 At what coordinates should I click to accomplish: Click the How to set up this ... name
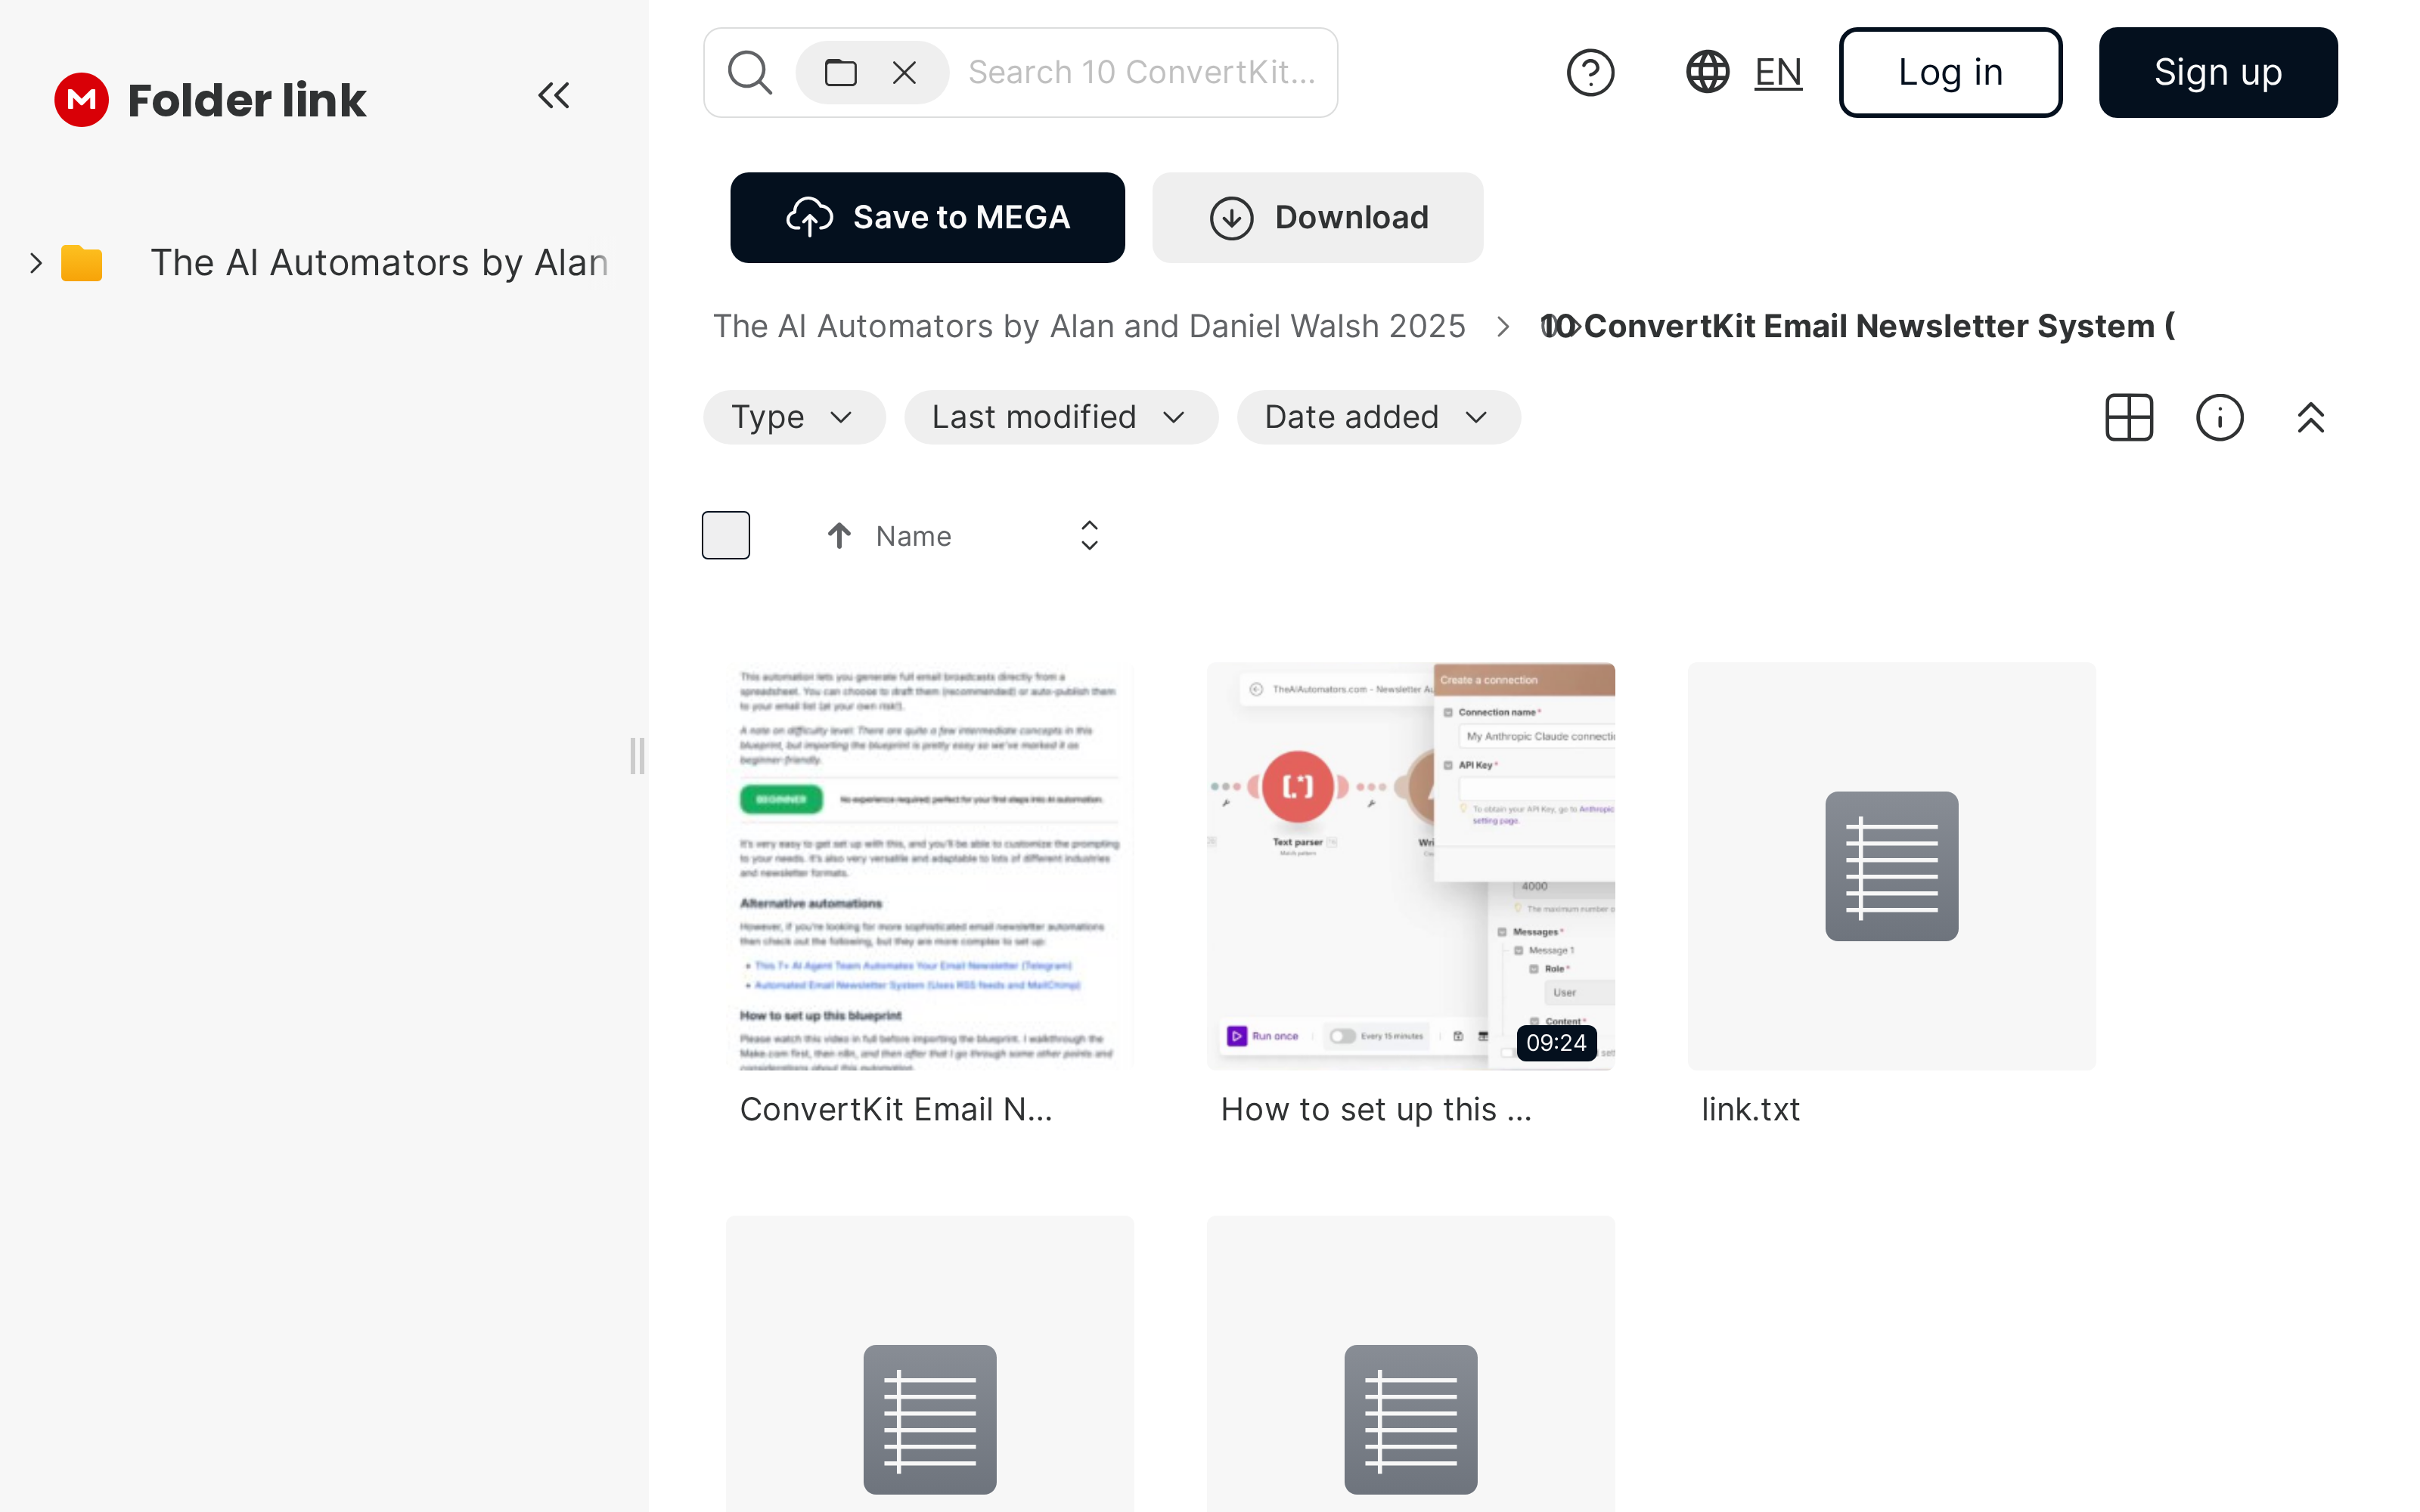click(x=1376, y=1110)
